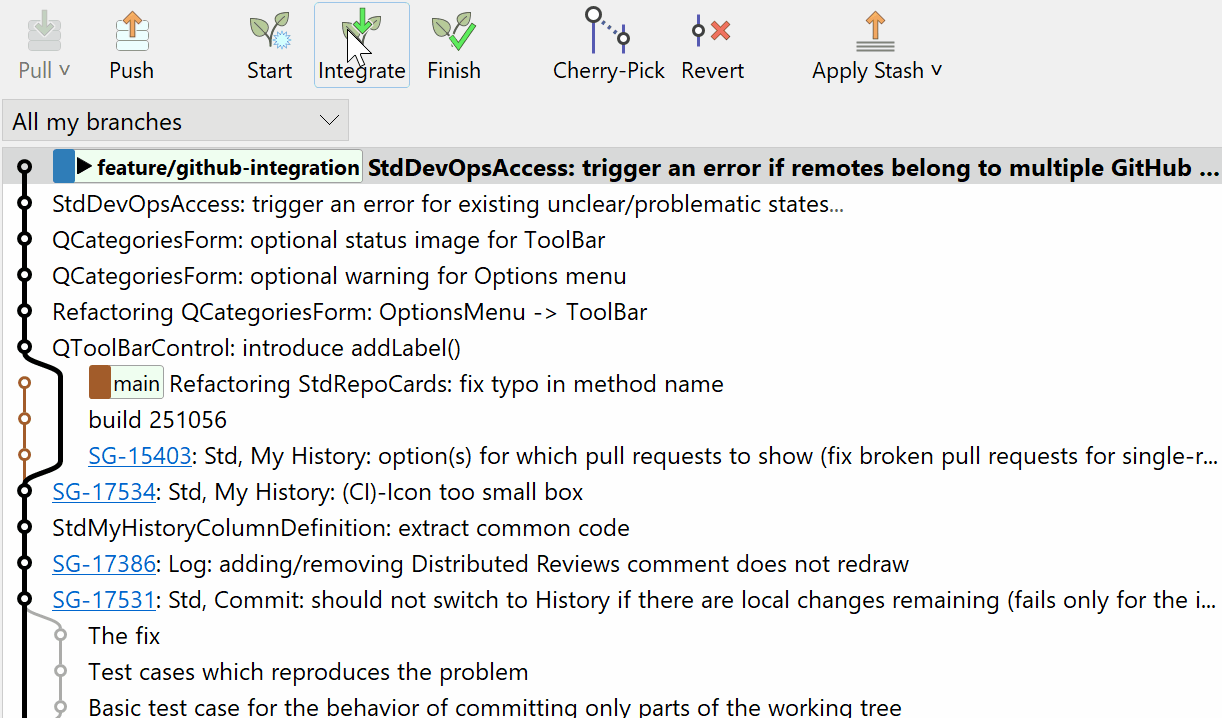Viewport: 1222px width, 718px height.
Task: Click the Cherry-Pick icon
Action: click(x=608, y=32)
